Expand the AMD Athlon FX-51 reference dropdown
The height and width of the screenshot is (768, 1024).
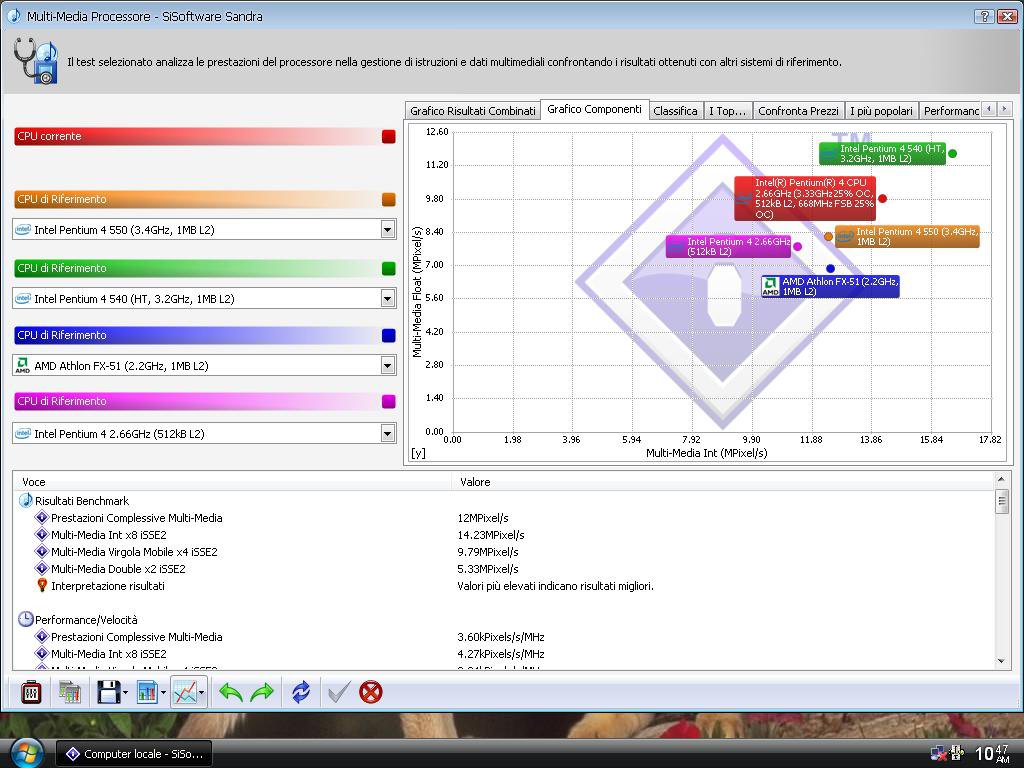[387, 366]
